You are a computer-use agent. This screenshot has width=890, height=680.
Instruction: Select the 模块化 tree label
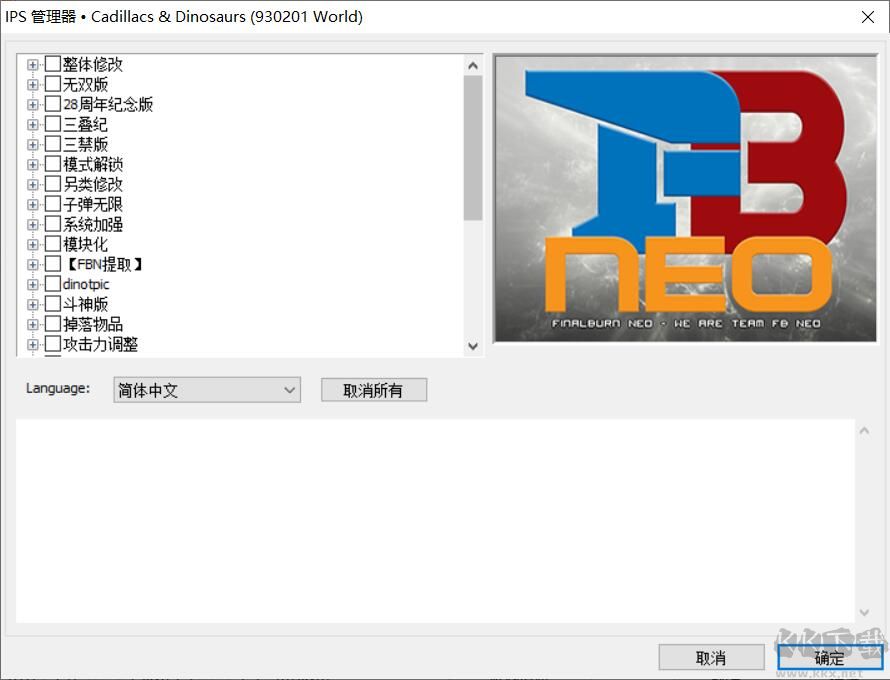click(x=85, y=244)
